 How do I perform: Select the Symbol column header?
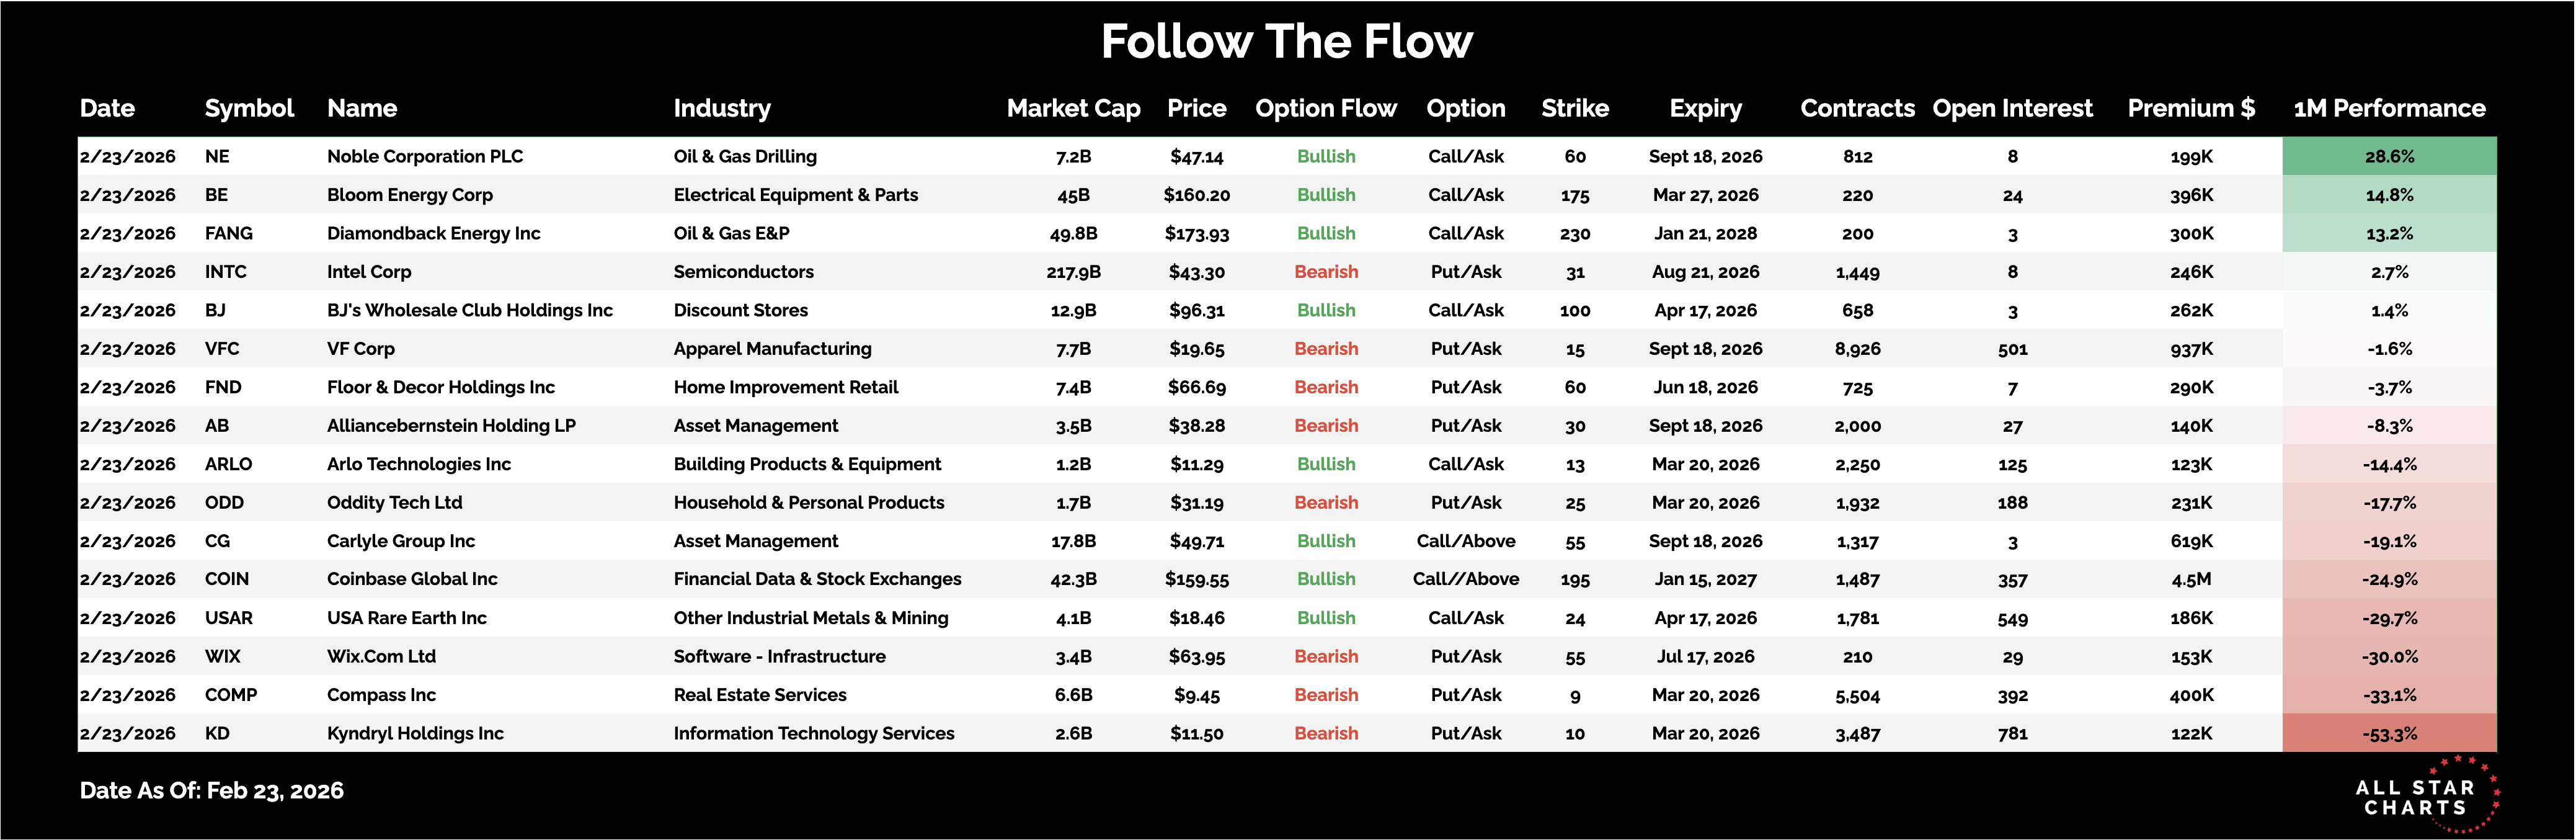[249, 108]
